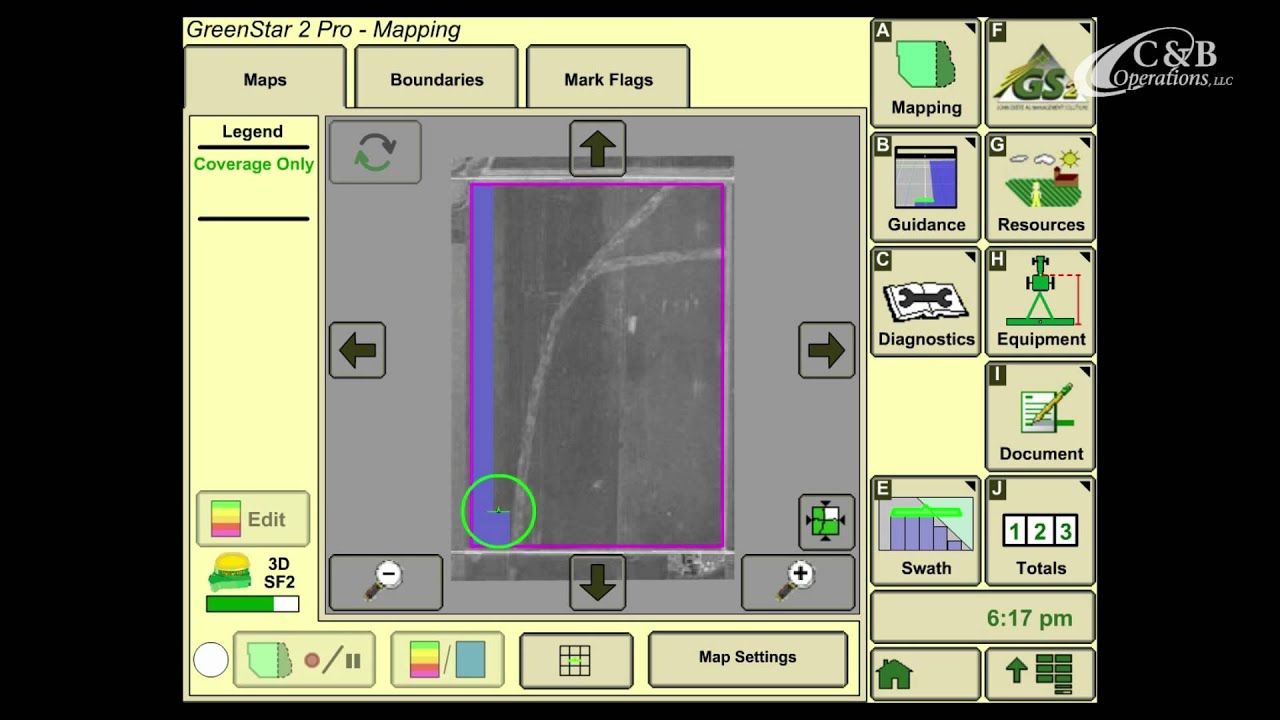Click the Edit legend button

[253, 519]
